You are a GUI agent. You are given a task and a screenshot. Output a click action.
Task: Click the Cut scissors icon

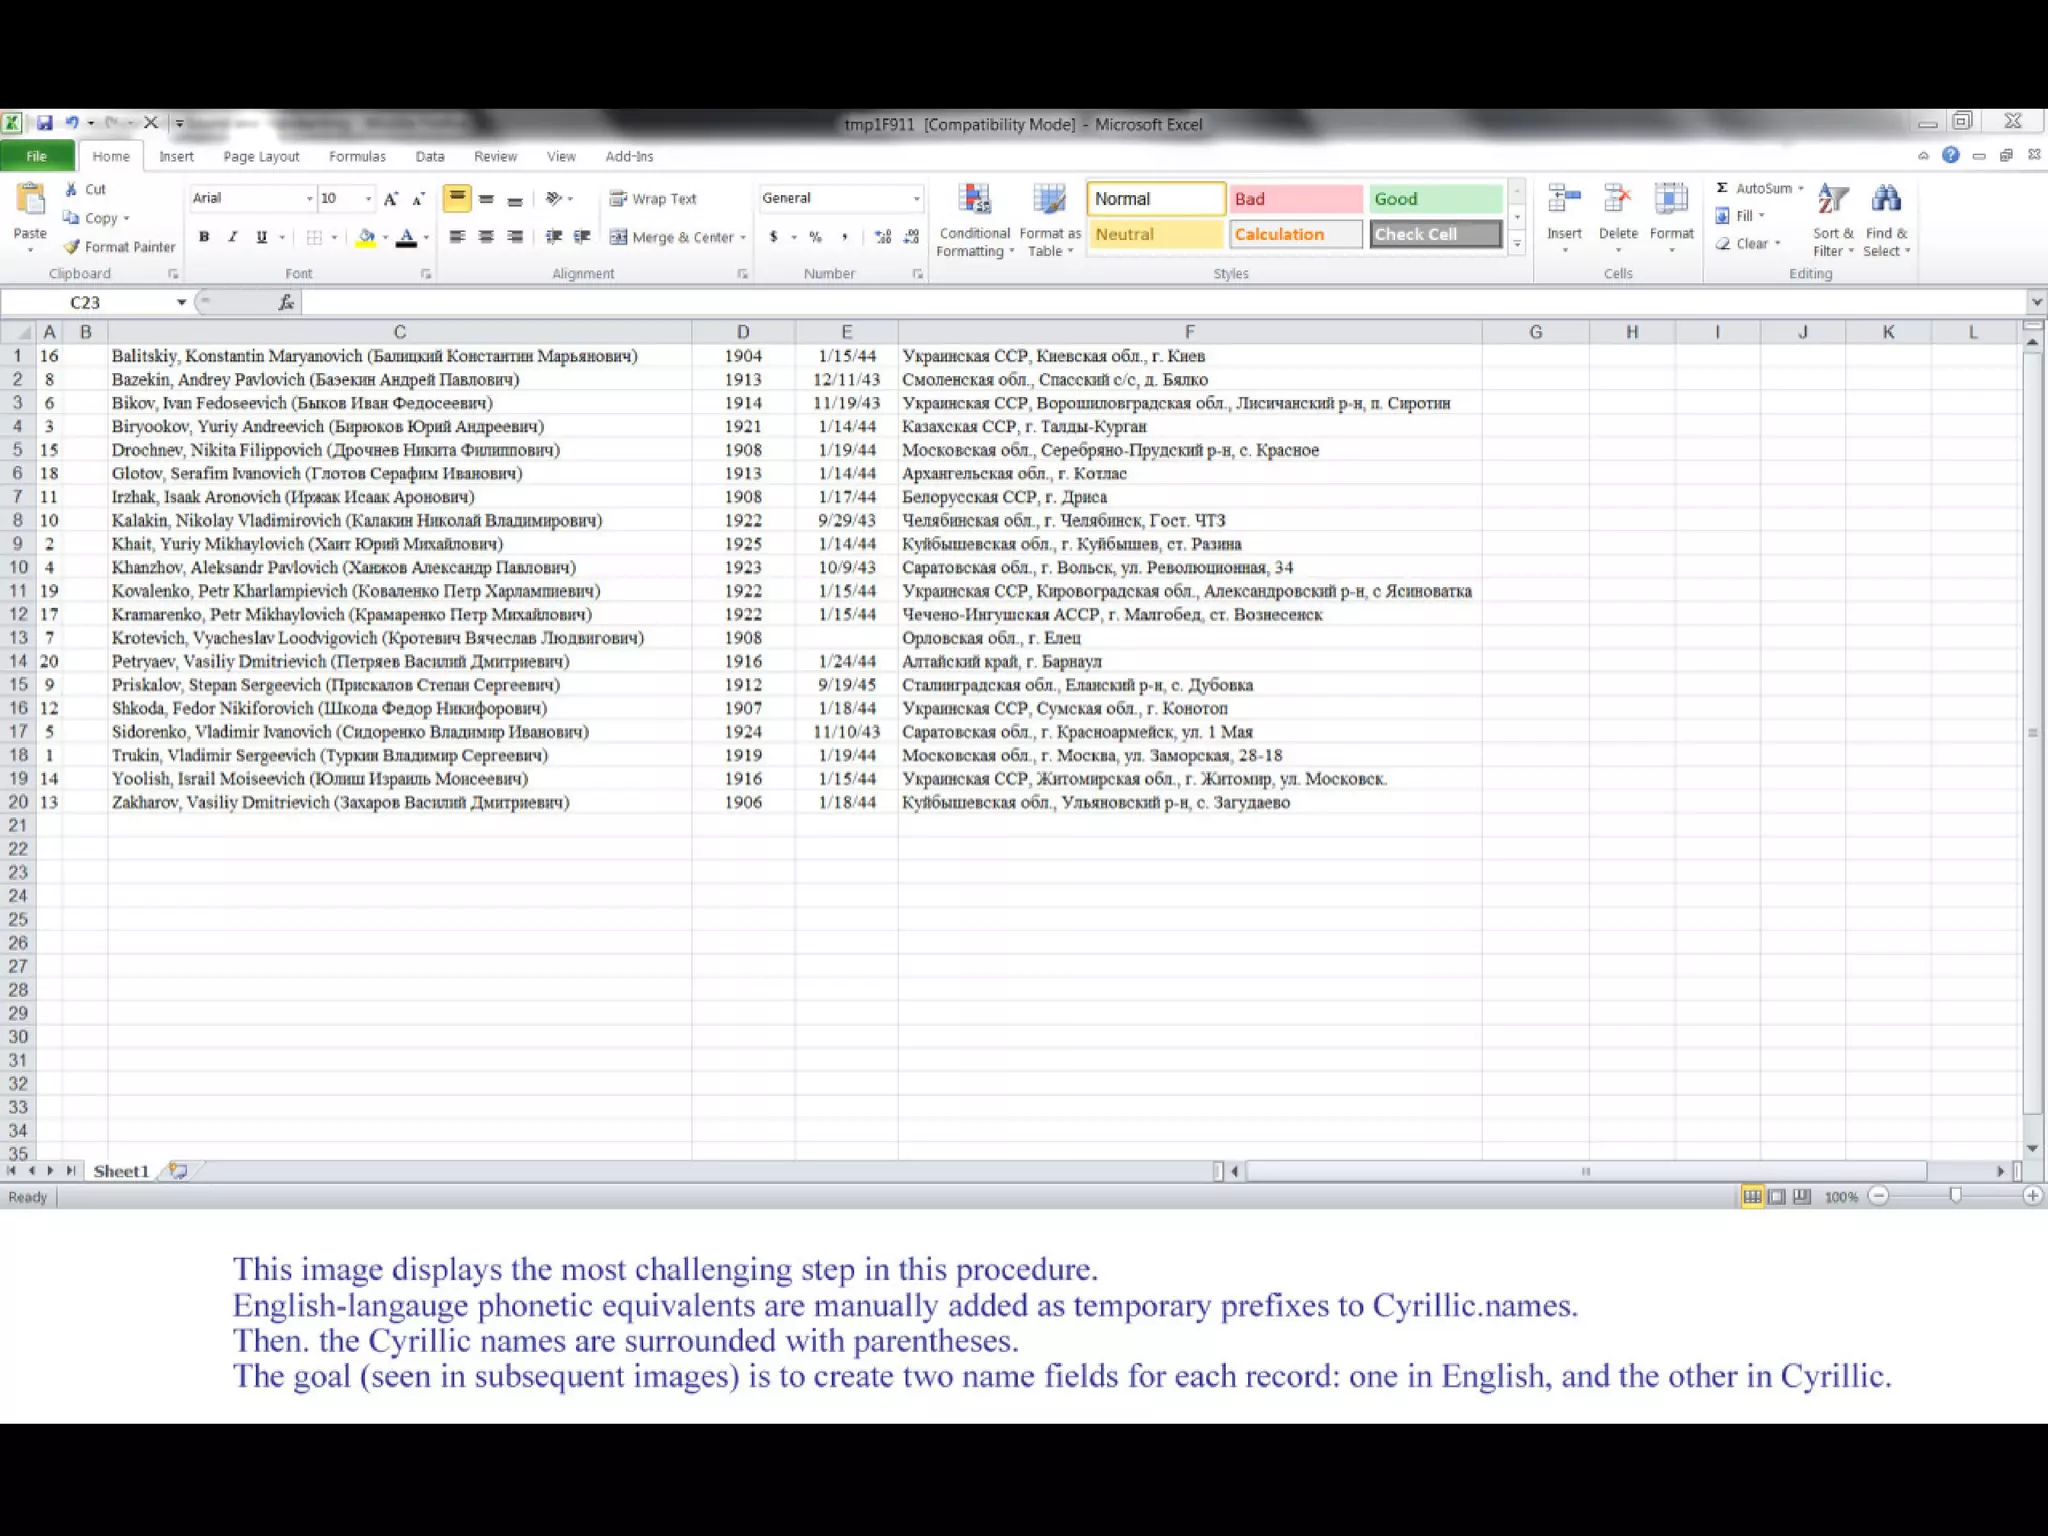click(x=71, y=189)
